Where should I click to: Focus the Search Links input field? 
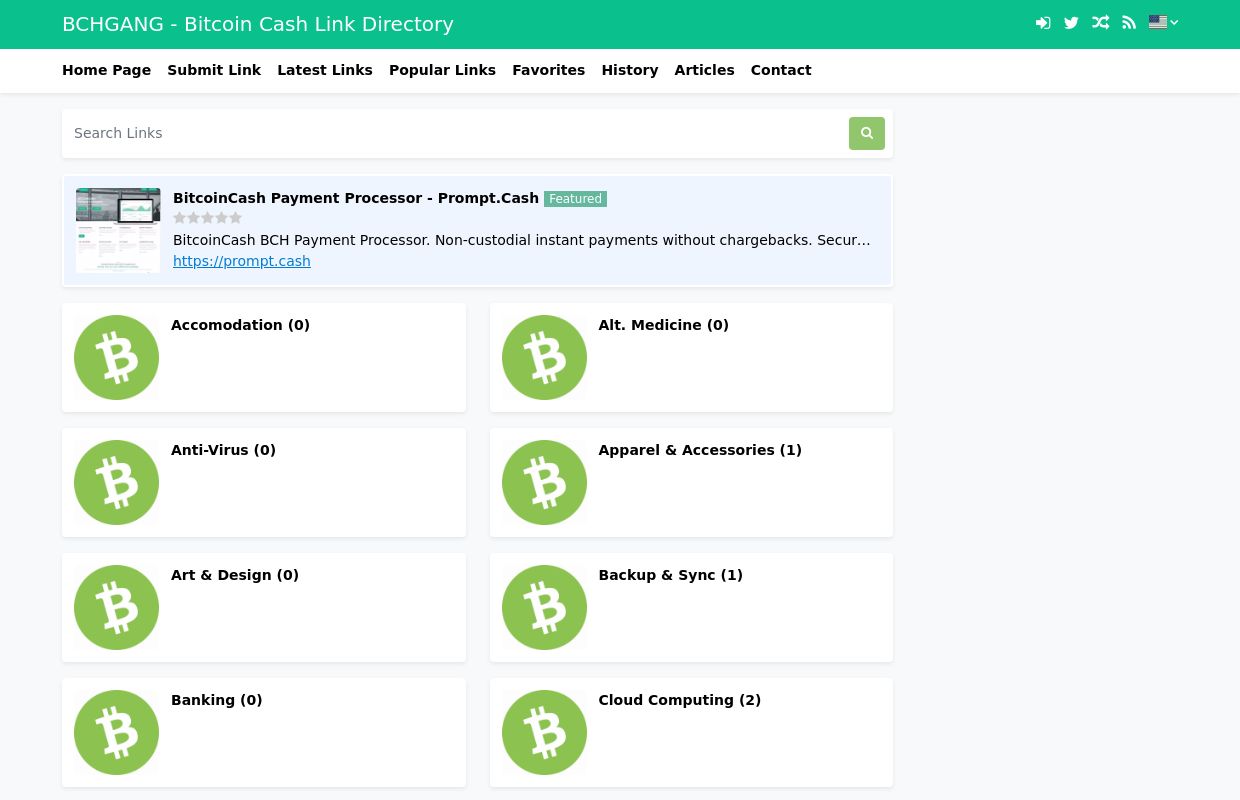[455, 133]
